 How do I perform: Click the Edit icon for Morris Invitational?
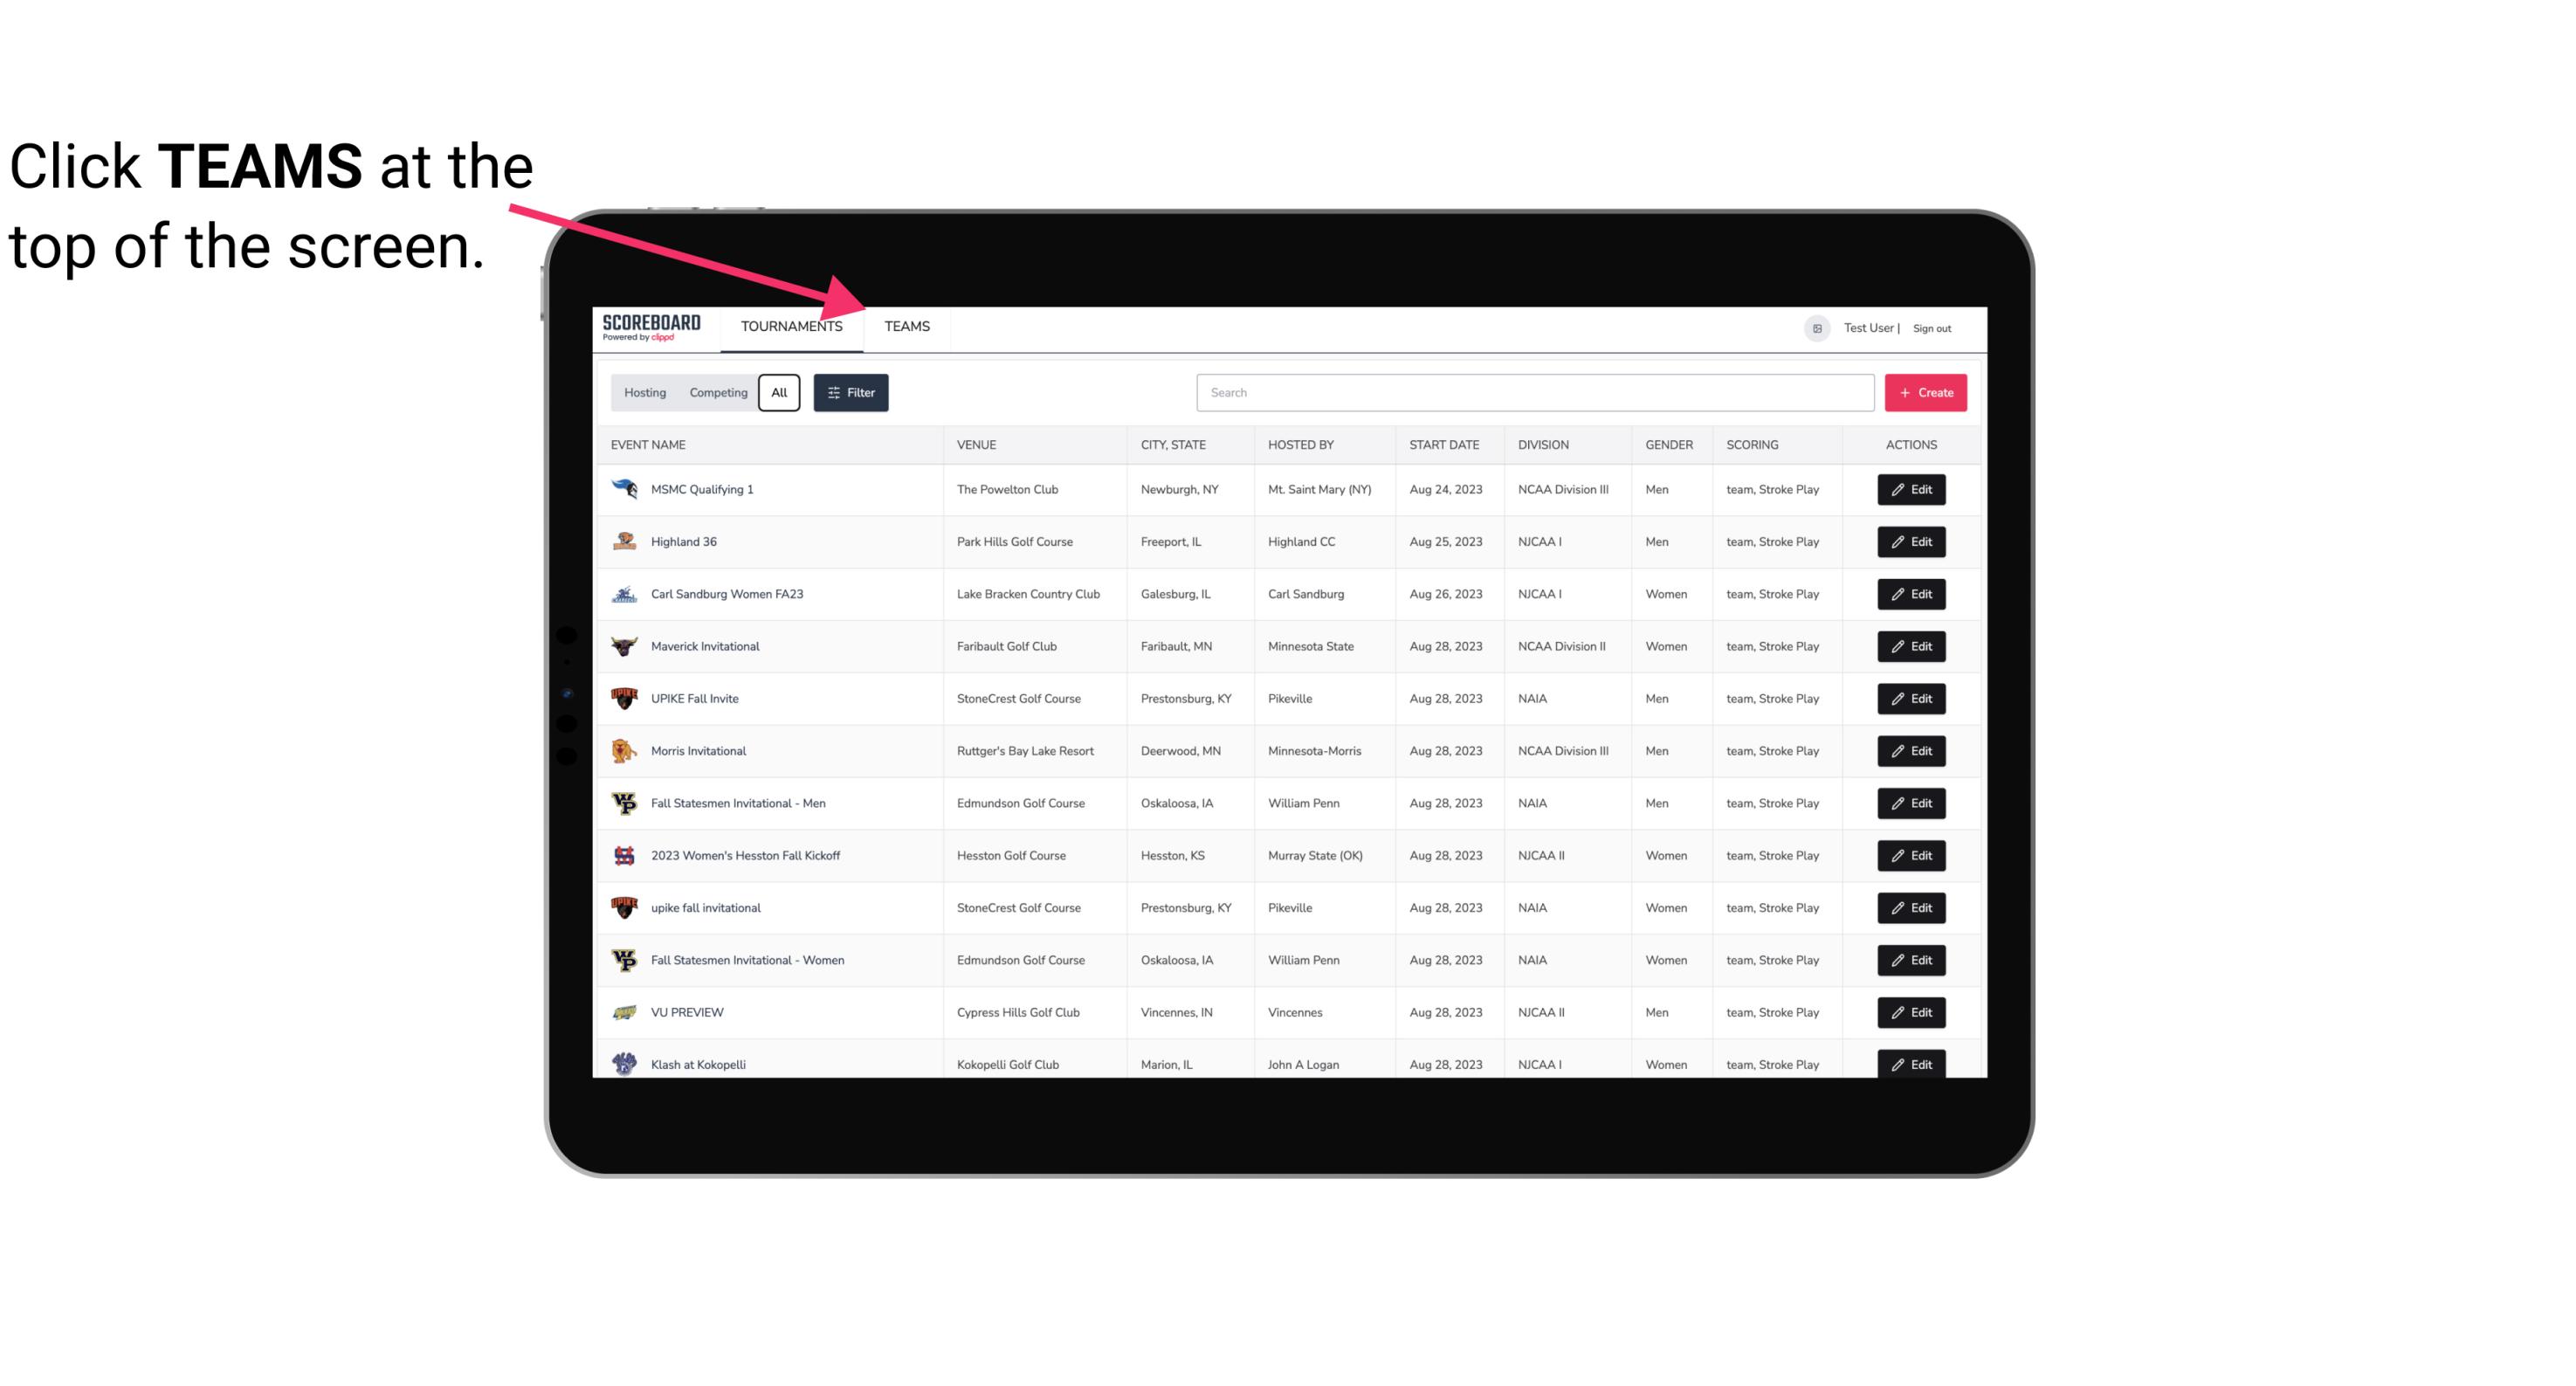1911,749
